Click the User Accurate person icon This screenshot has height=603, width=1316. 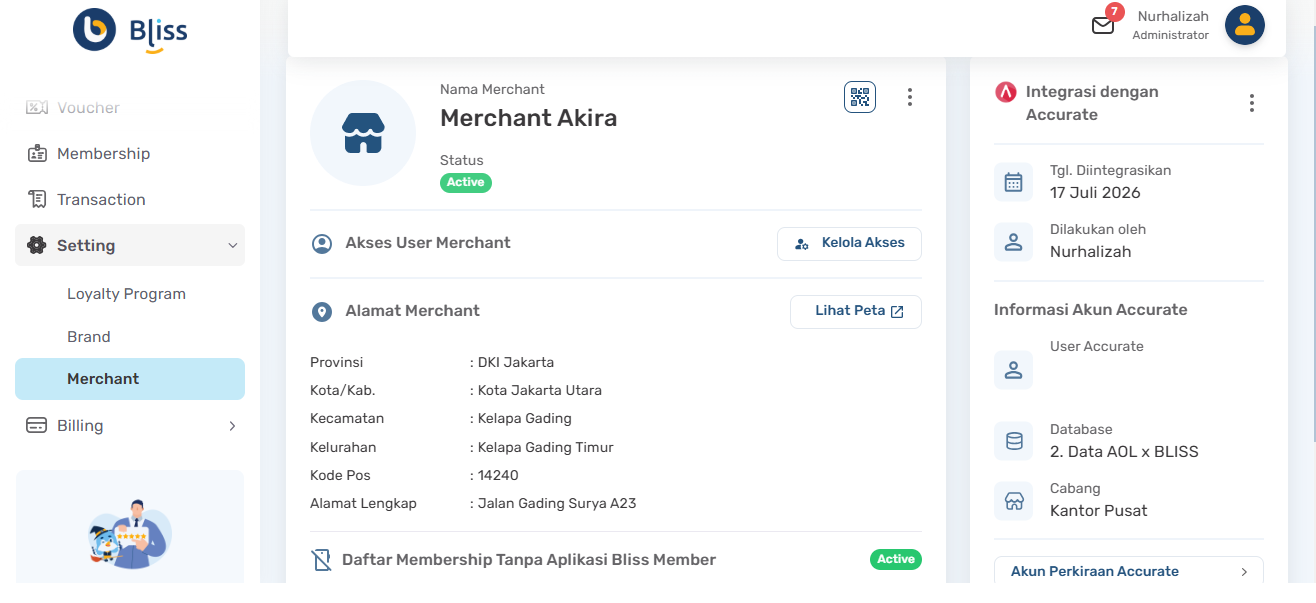click(1013, 370)
